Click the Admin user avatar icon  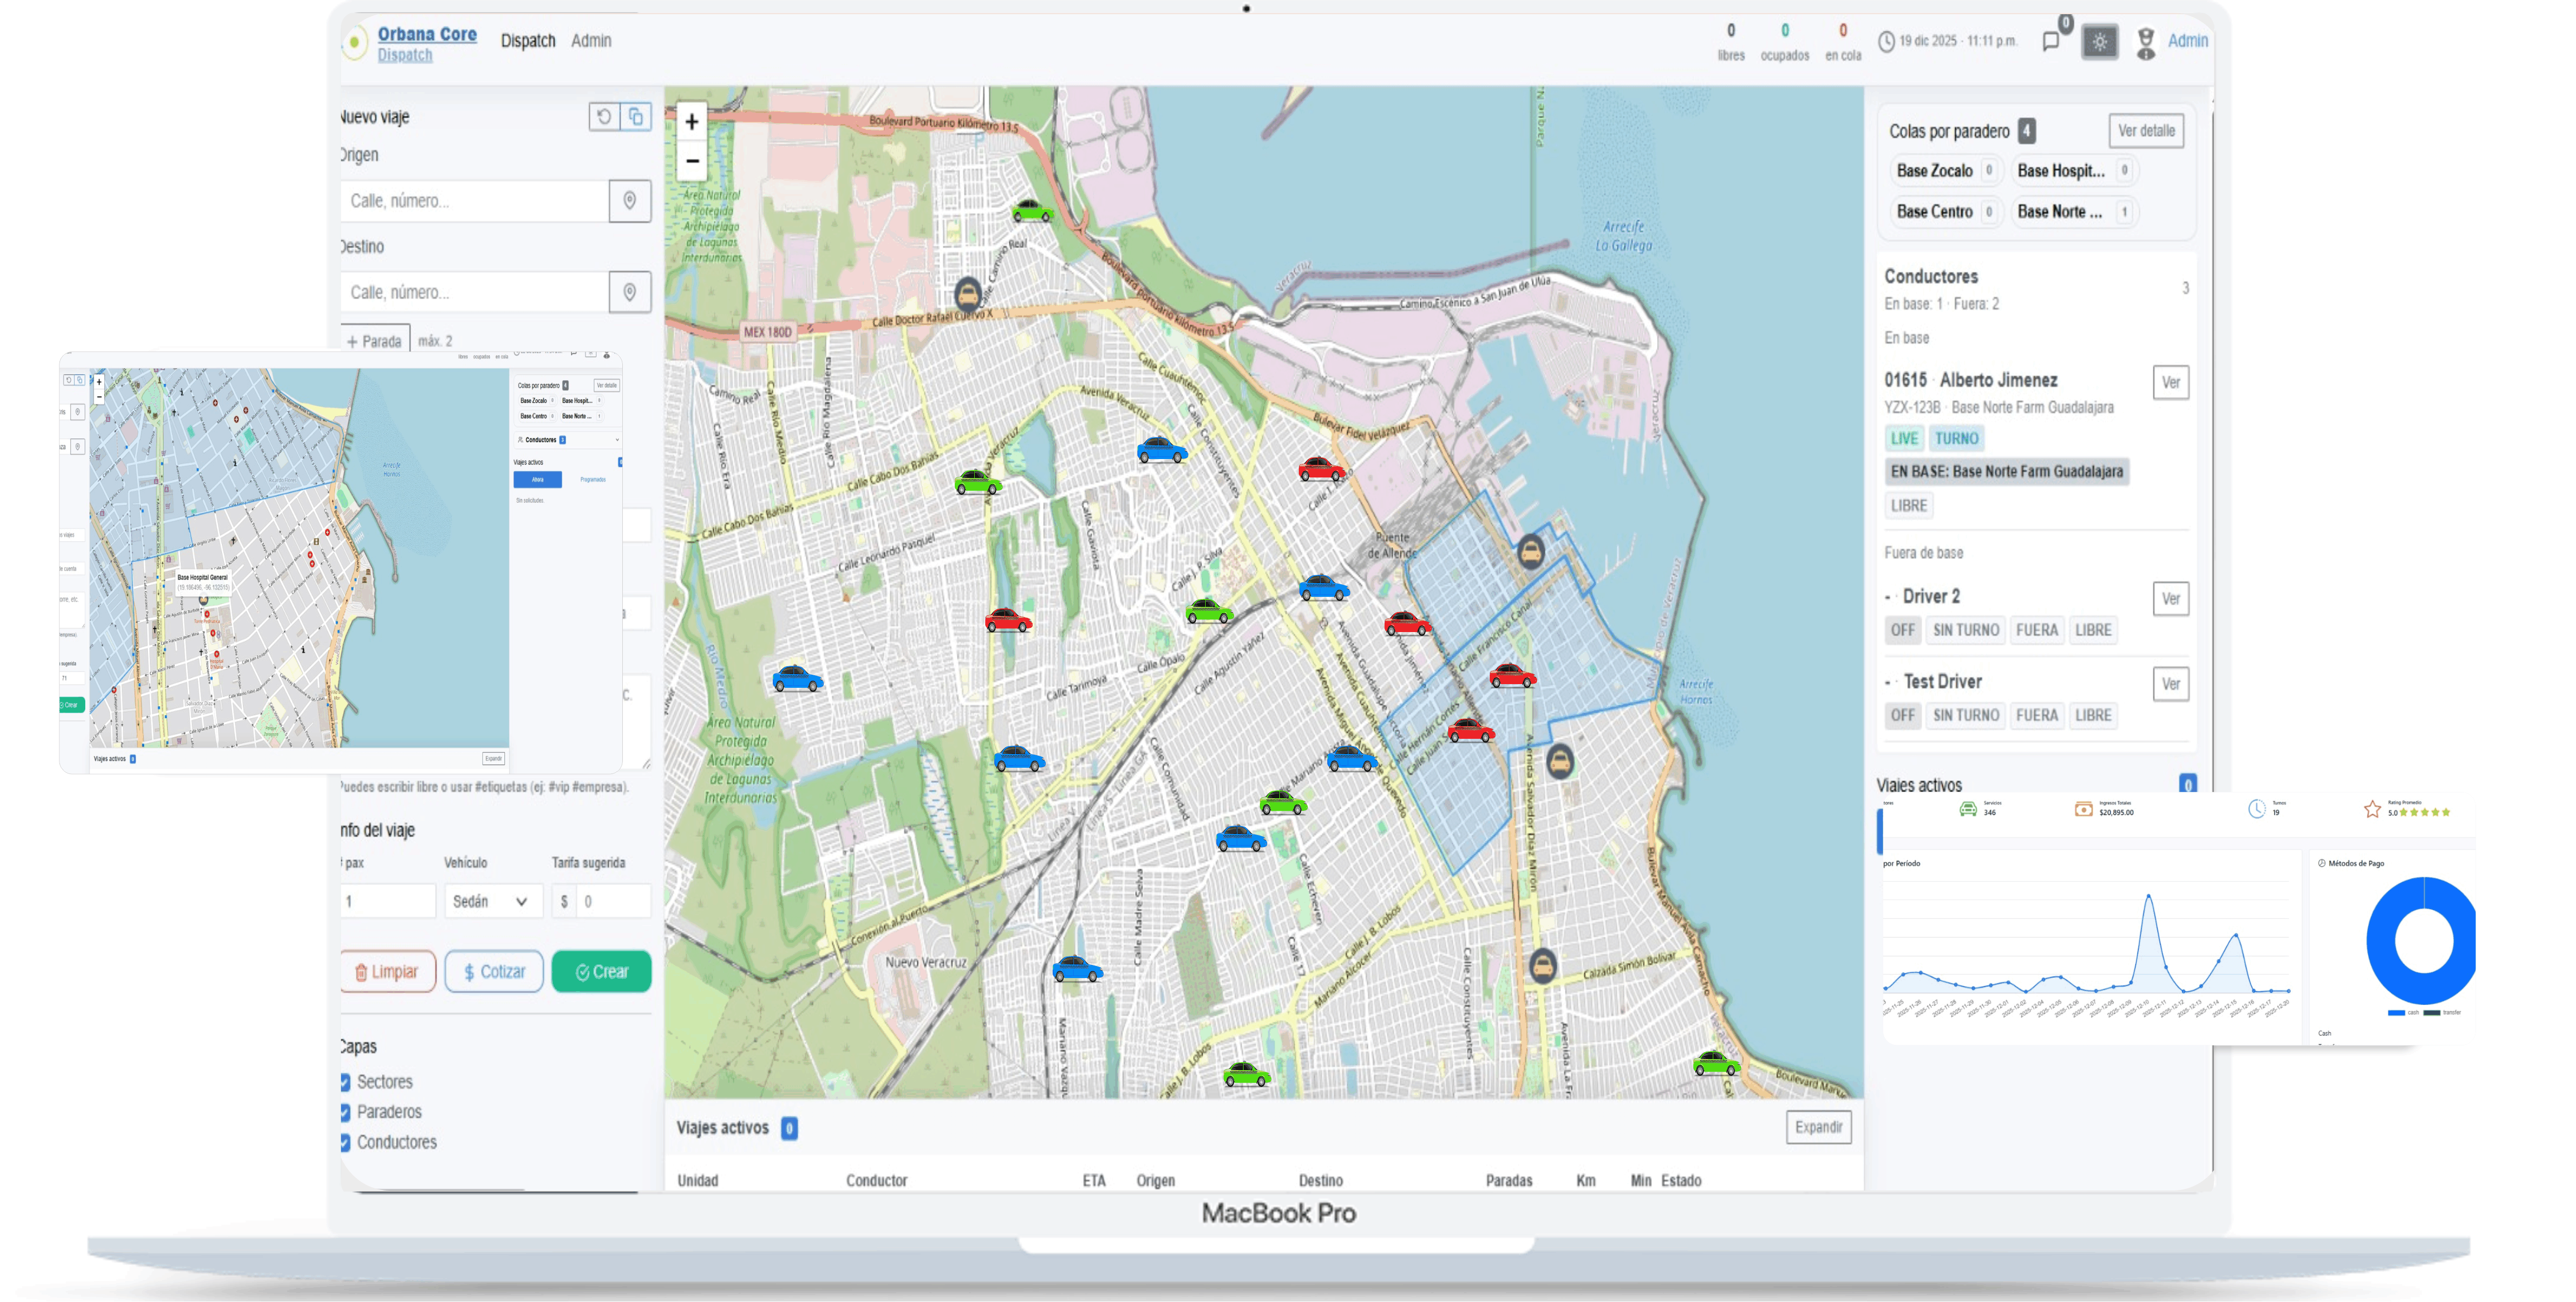[2146, 42]
